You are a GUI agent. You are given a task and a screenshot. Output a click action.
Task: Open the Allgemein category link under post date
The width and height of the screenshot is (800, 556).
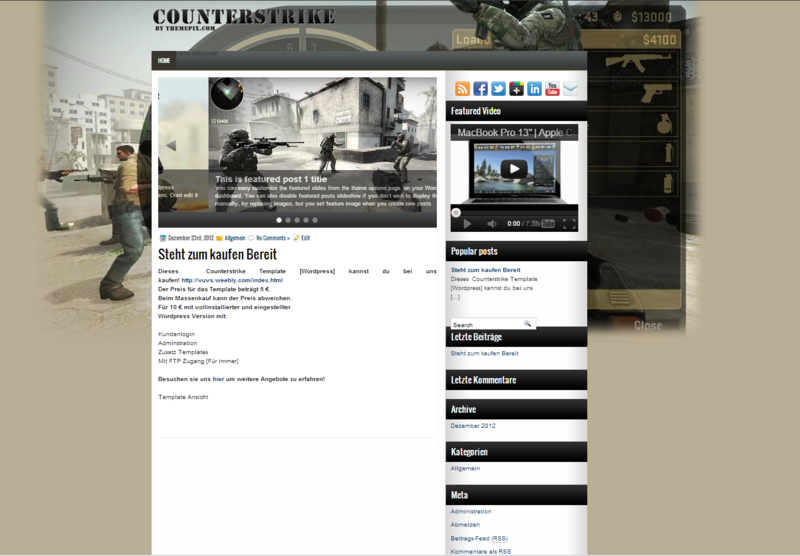coord(235,238)
